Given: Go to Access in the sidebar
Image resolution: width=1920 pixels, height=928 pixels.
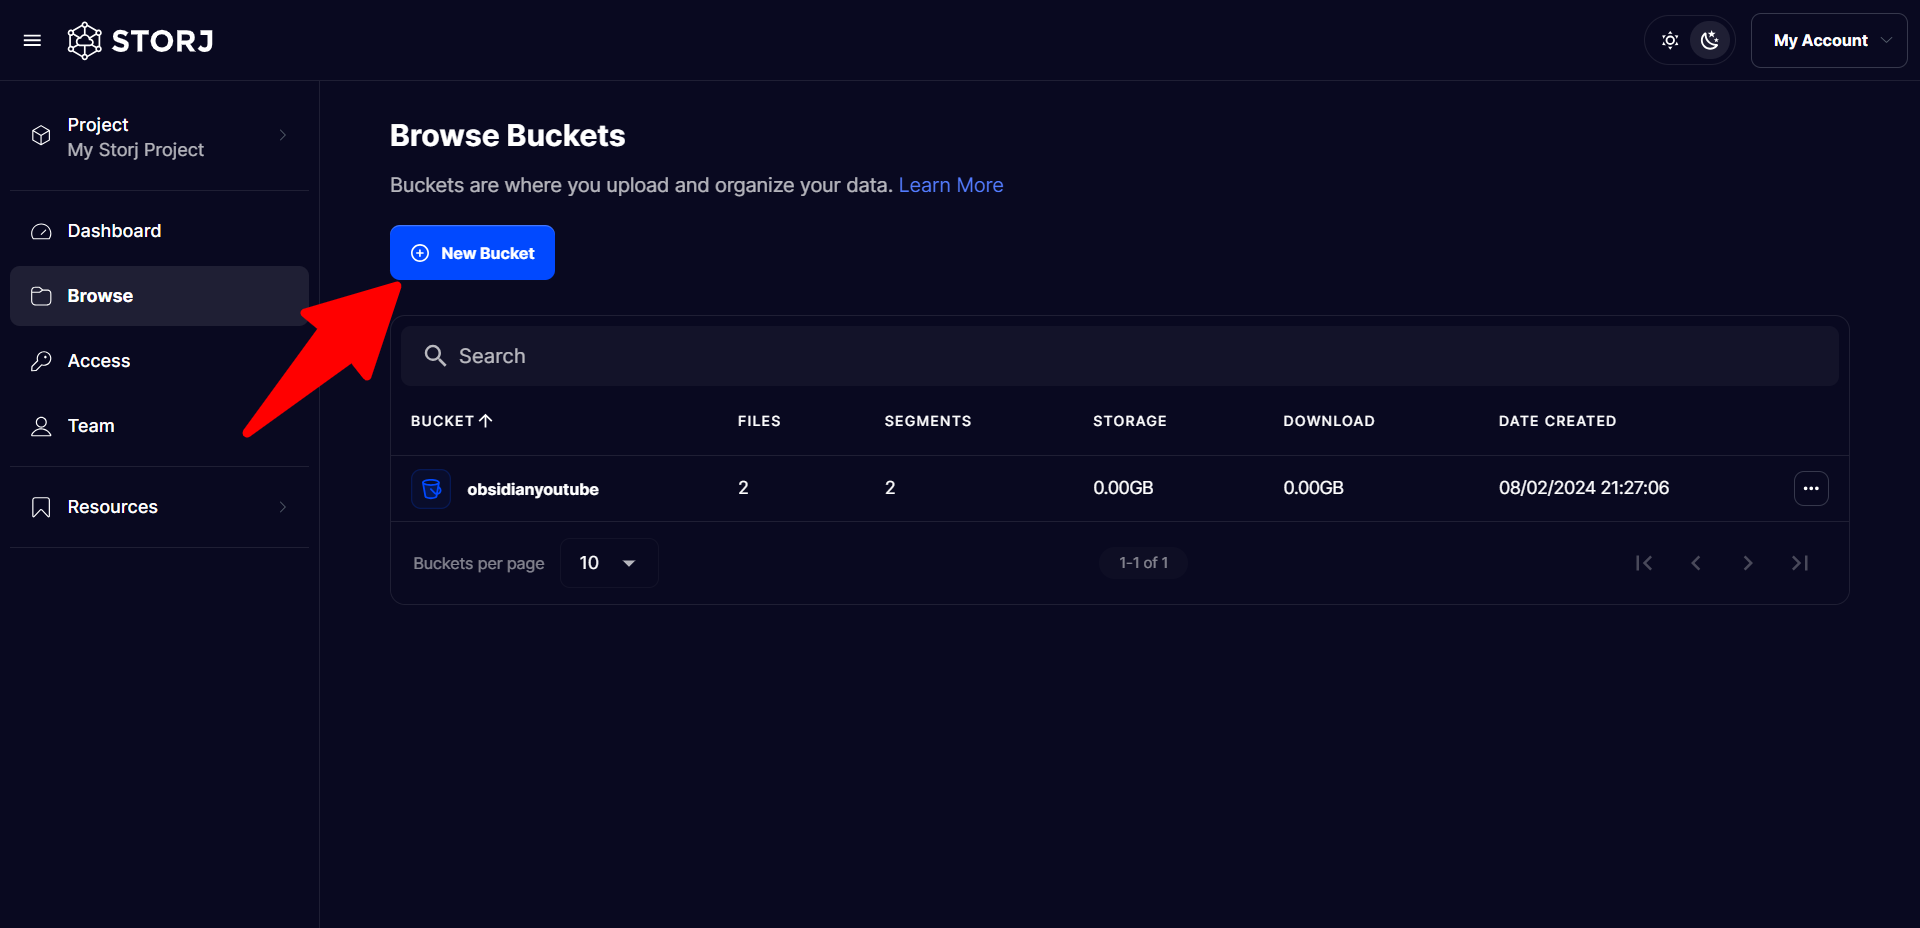Looking at the screenshot, I should click(99, 361).
